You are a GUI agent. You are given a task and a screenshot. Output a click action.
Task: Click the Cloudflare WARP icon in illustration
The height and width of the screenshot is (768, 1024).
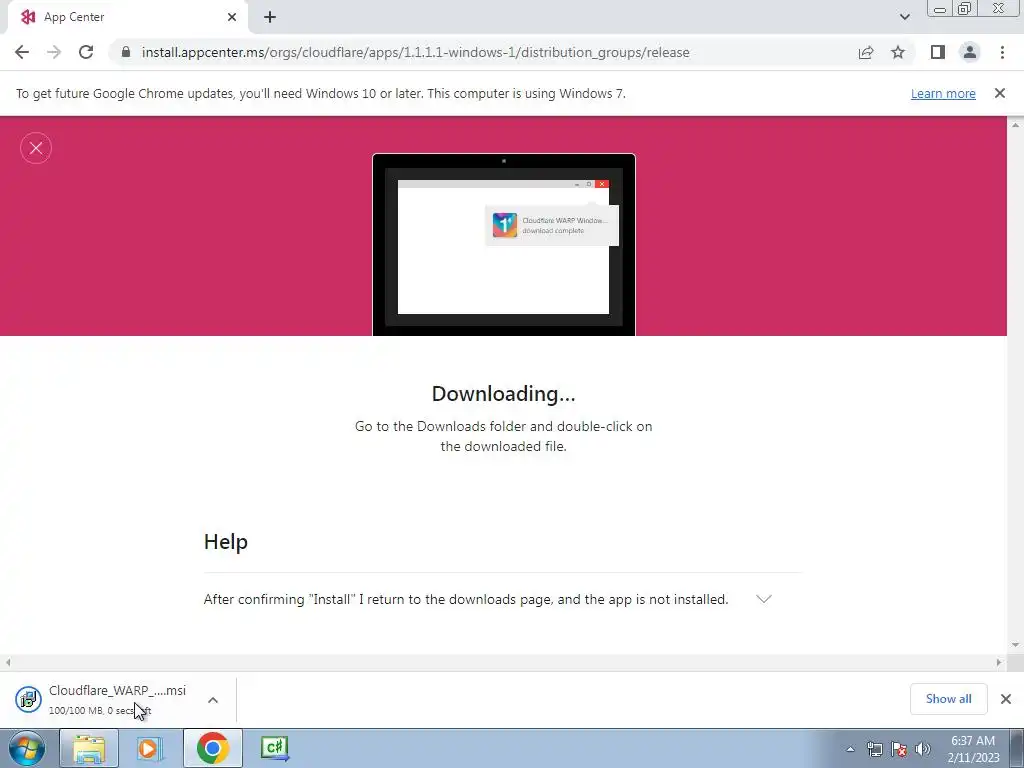(504, 225)
